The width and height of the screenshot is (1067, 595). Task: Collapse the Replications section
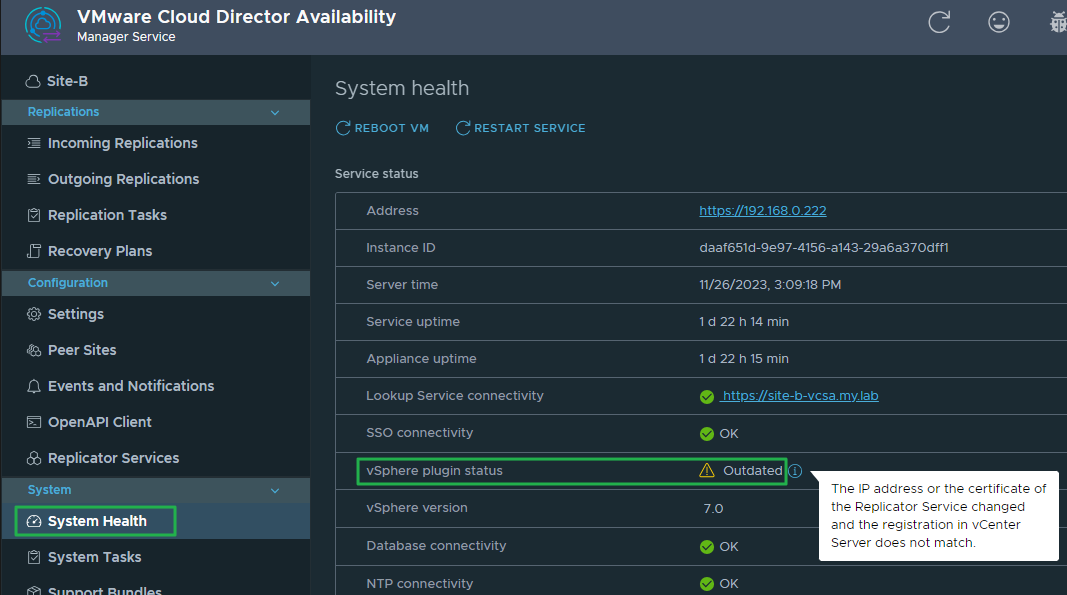275,112
